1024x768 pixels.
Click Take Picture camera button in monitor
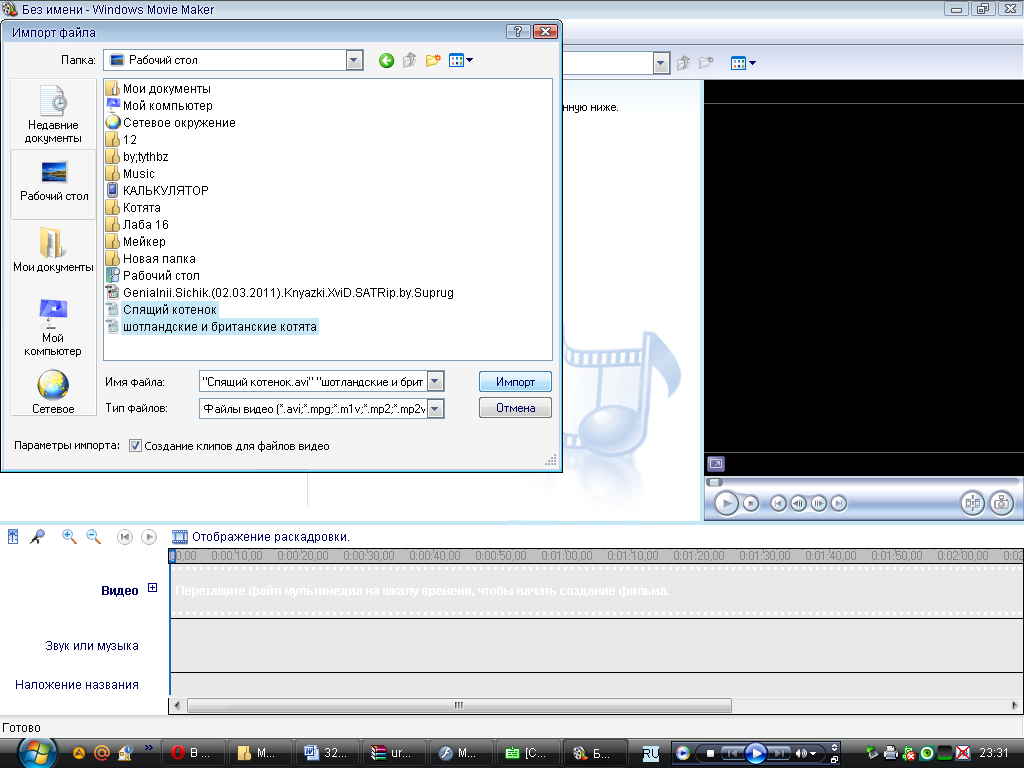coord(1002,503)
